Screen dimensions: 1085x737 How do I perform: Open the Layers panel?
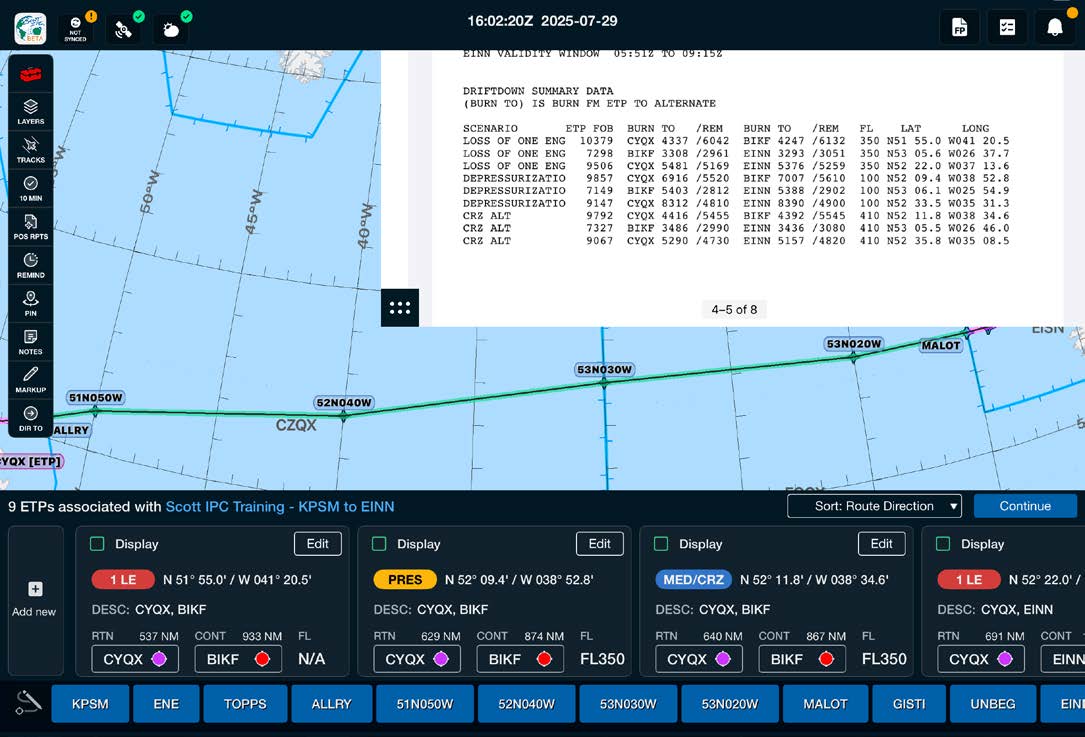point(30,112)
